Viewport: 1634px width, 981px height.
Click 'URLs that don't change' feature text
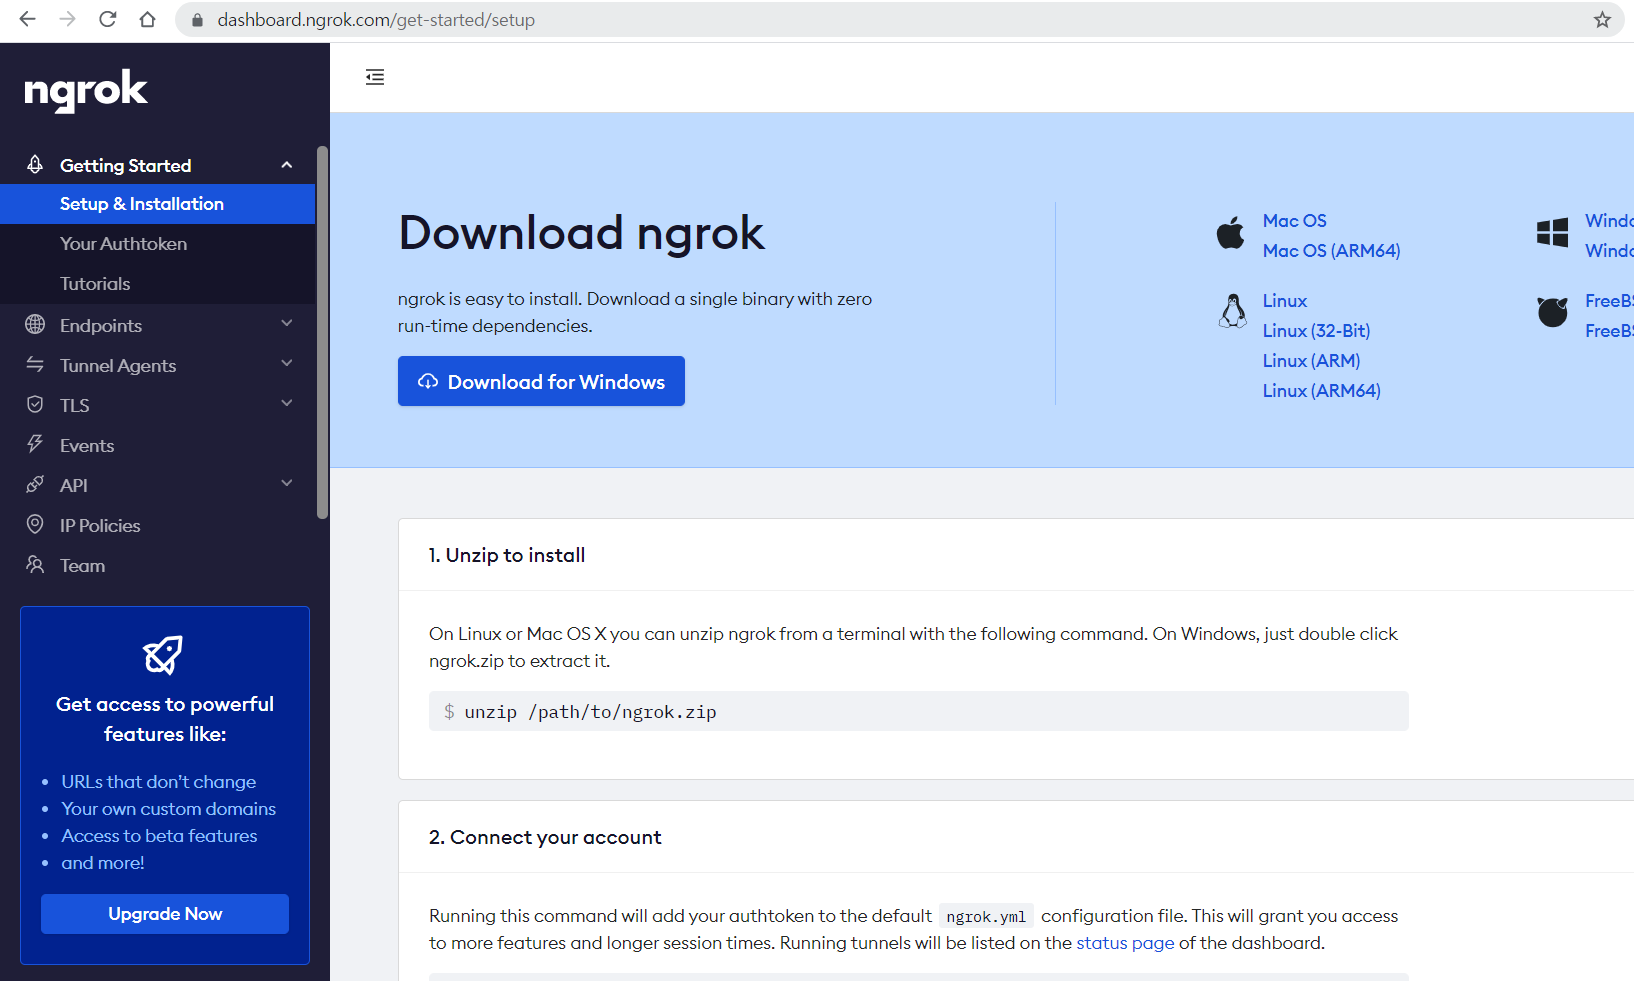159,782
